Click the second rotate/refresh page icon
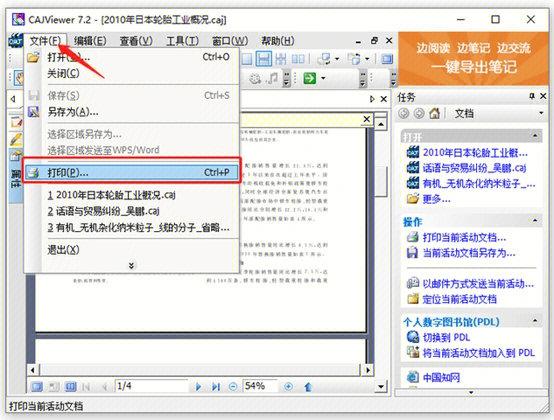 [x=354, y=58]
